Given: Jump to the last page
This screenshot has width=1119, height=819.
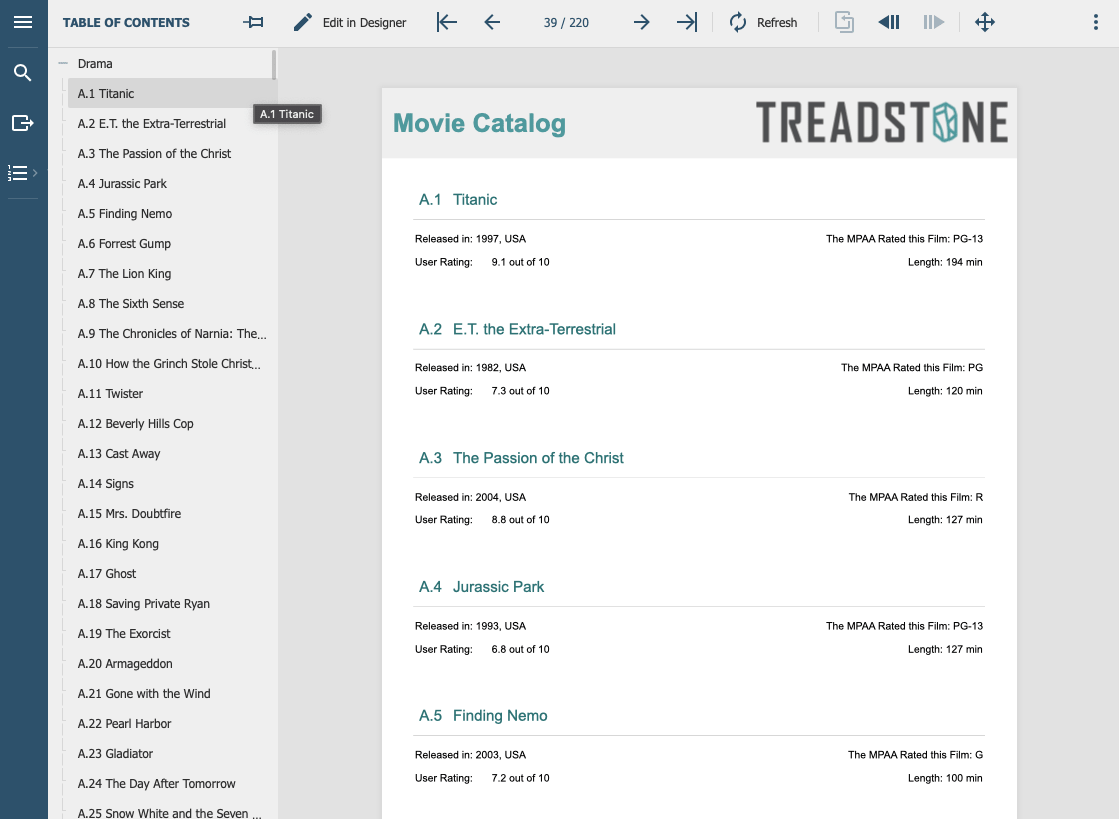Looking at the screenshot, I should 687,22.
